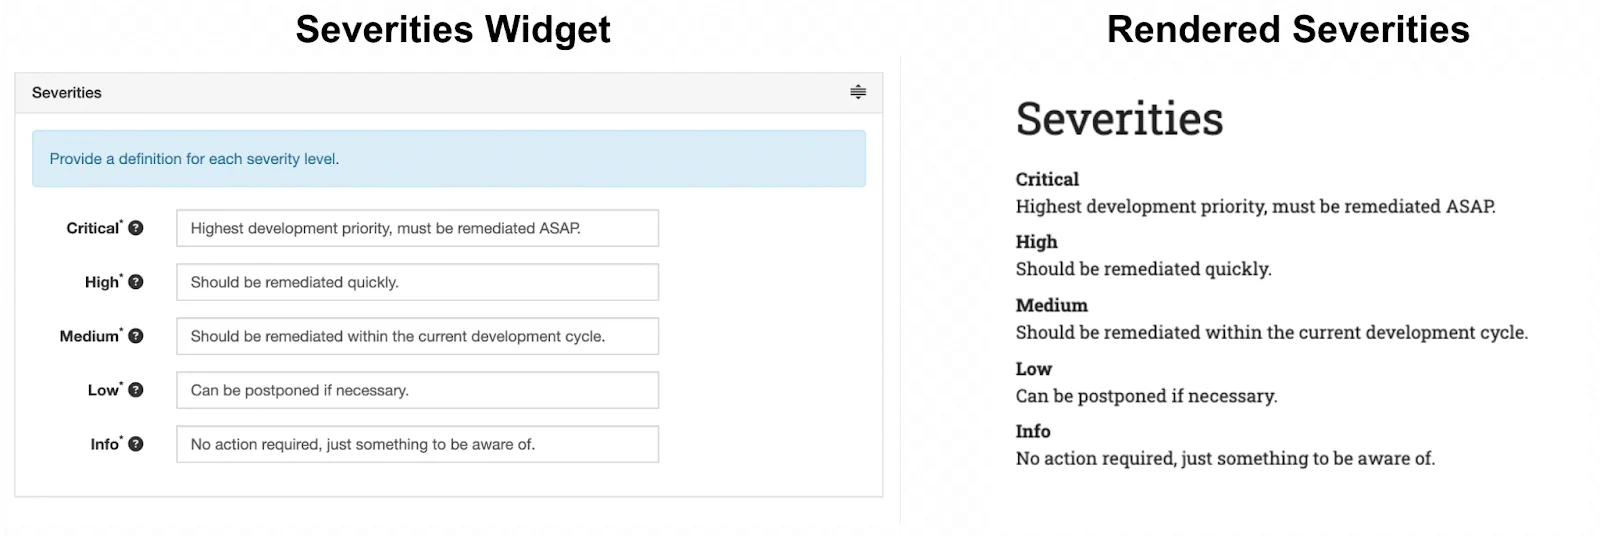
Task: Click the Medium field label
Action: point(89,336)
